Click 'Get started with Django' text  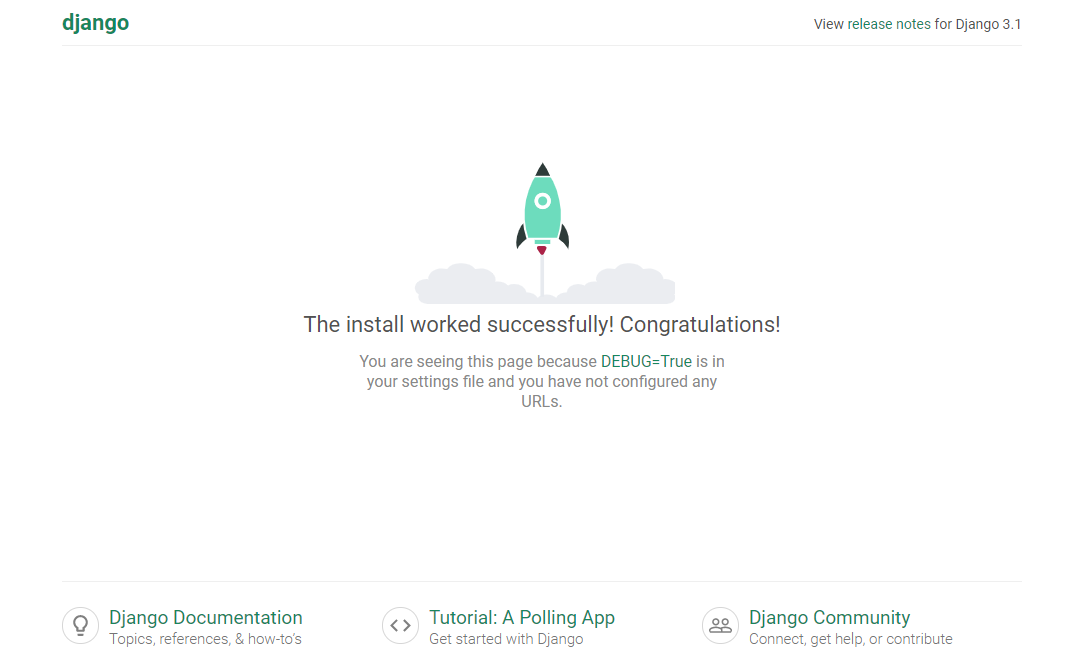tap(506, 639)
